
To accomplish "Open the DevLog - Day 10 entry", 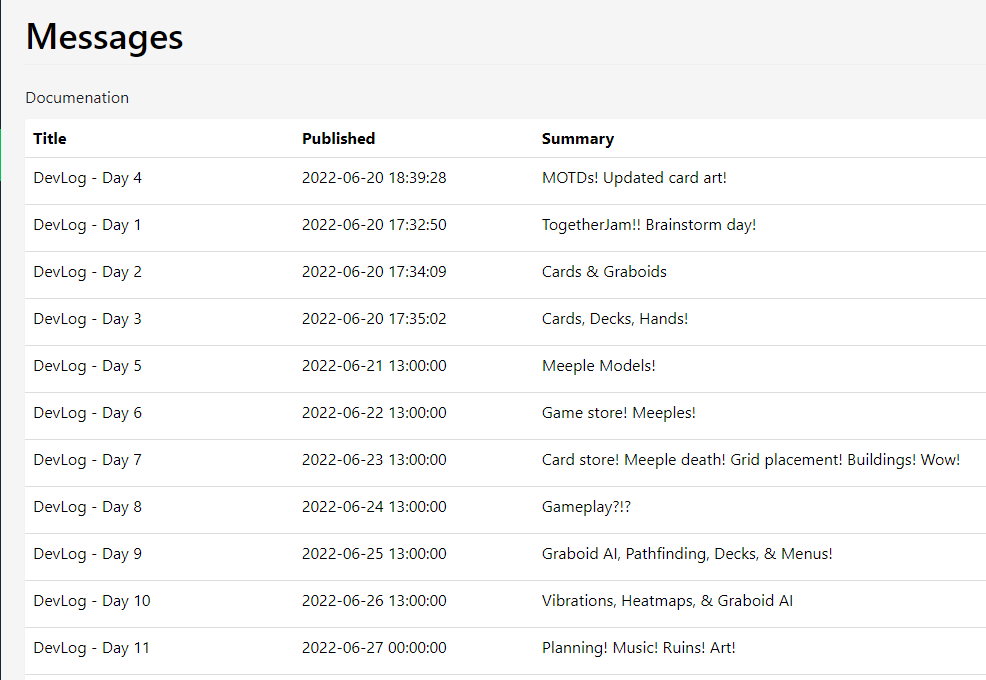I will pyautogui.click(x=92, y=601).
